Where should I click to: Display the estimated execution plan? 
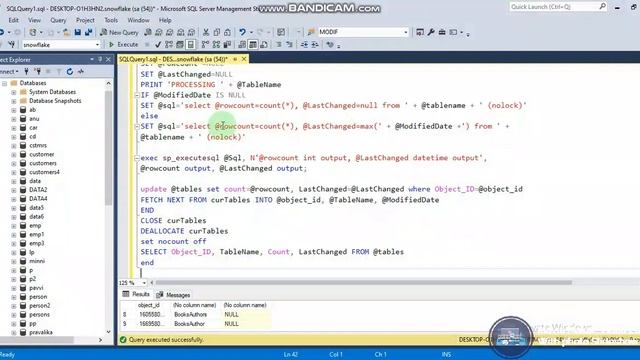169,44
